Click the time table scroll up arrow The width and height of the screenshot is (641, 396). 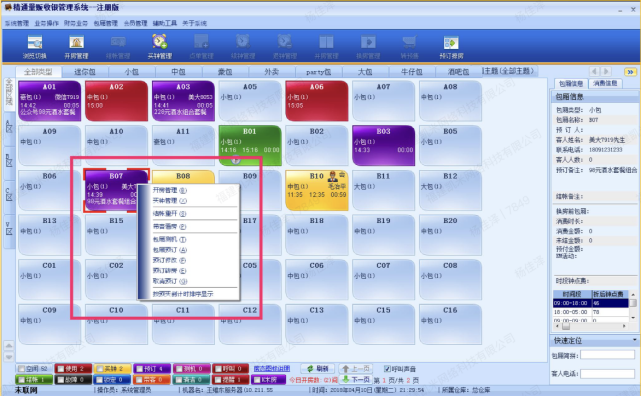click(x=633, y=294)
